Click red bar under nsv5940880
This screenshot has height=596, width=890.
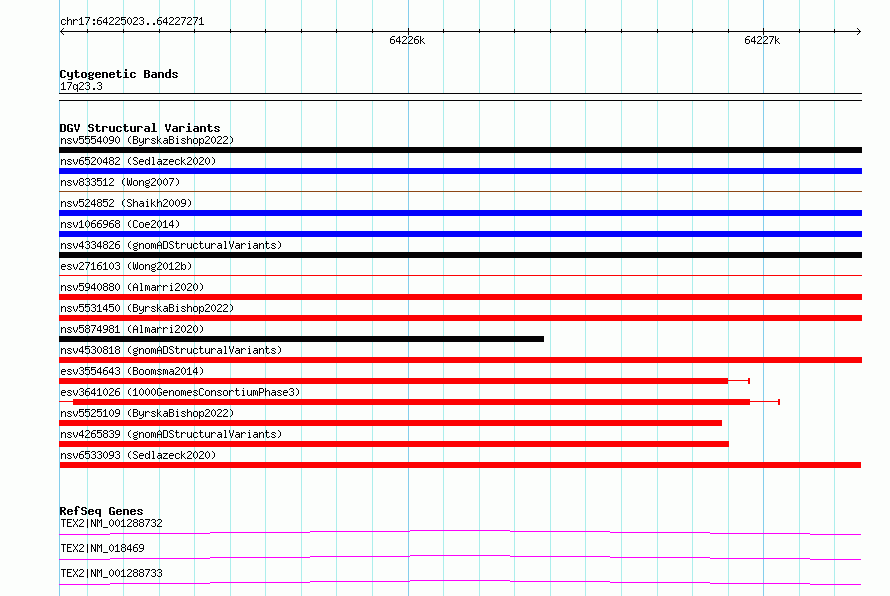tap(460, 297)
